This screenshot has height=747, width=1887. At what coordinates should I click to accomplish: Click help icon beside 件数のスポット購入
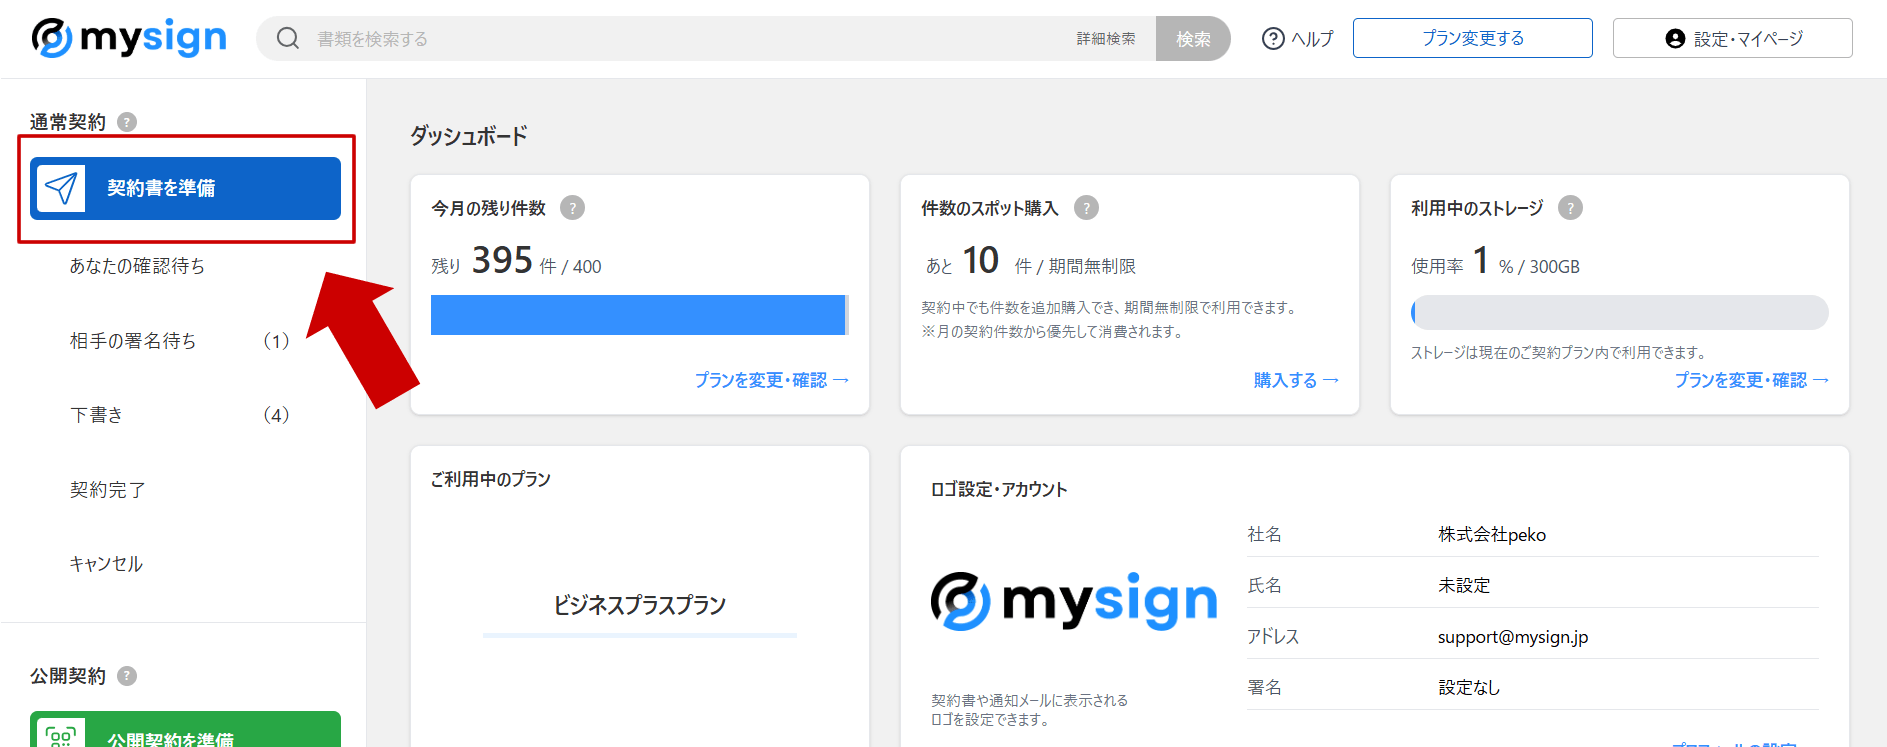click(1086, 208)
